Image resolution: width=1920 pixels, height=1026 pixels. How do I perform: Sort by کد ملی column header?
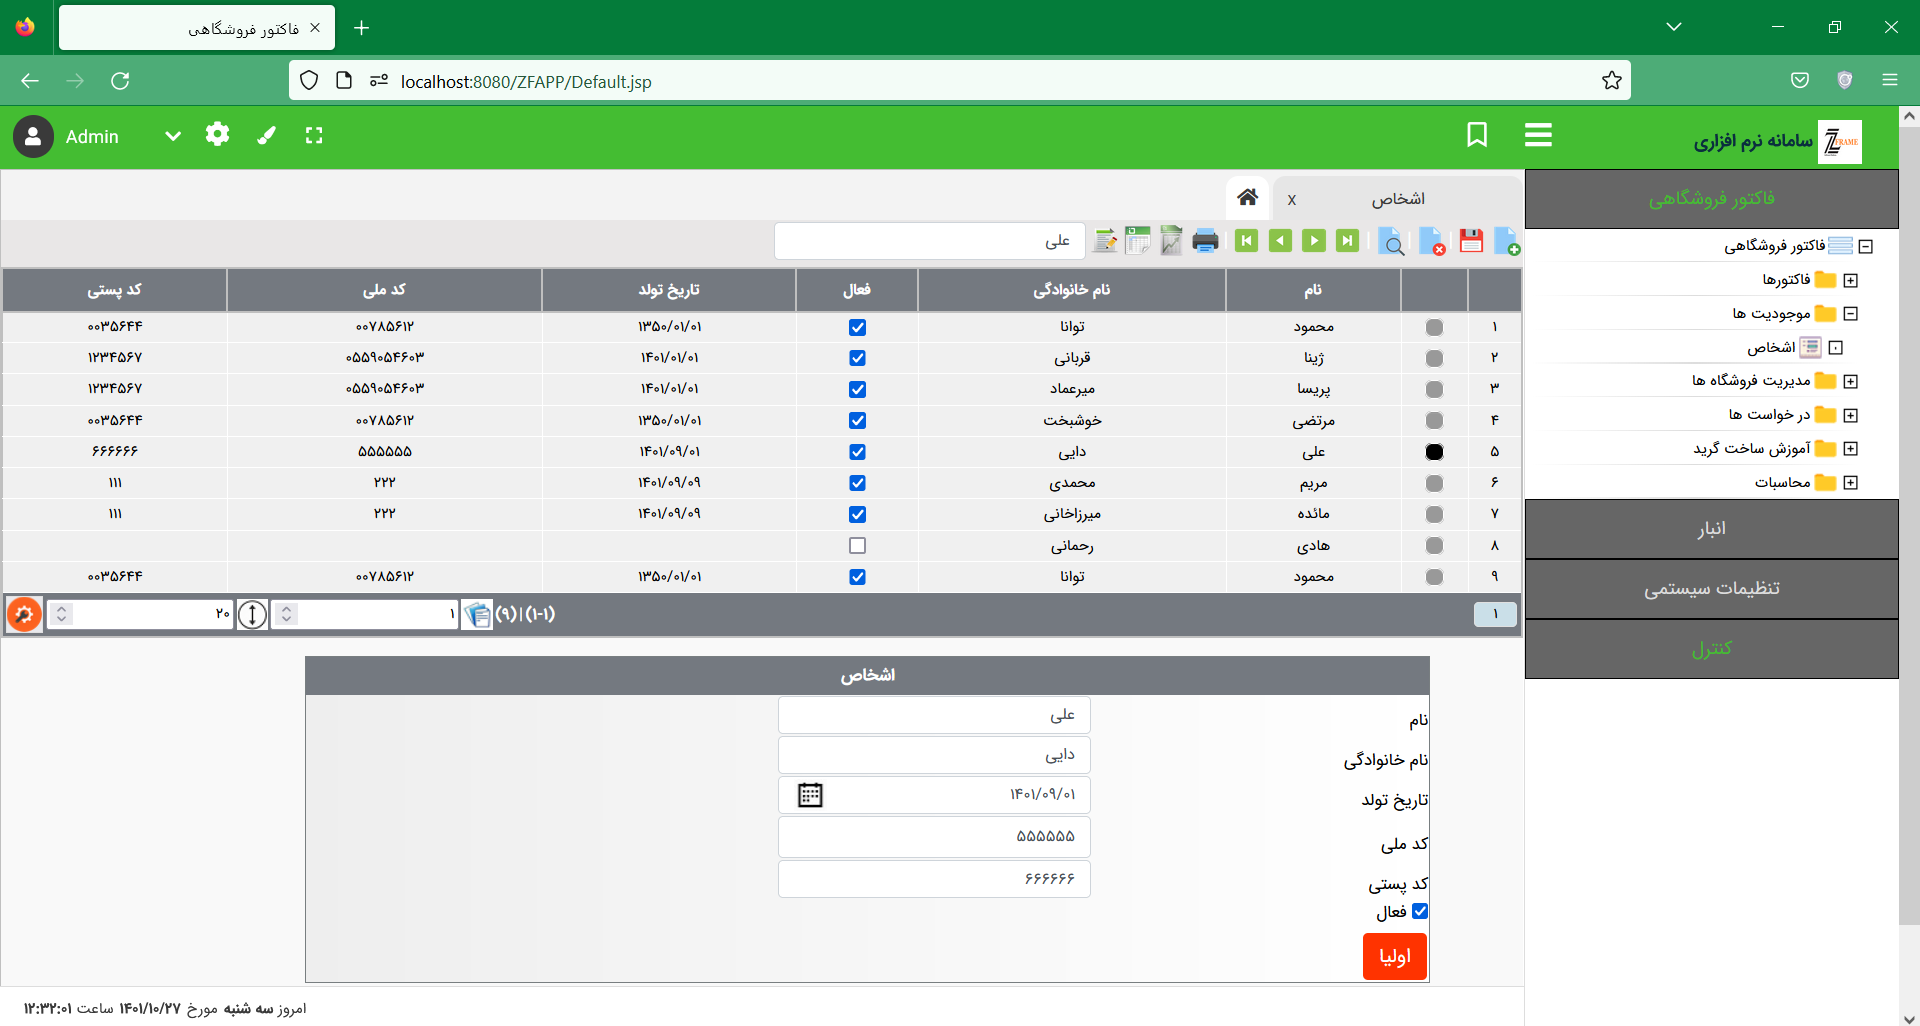tap(384, 290)
